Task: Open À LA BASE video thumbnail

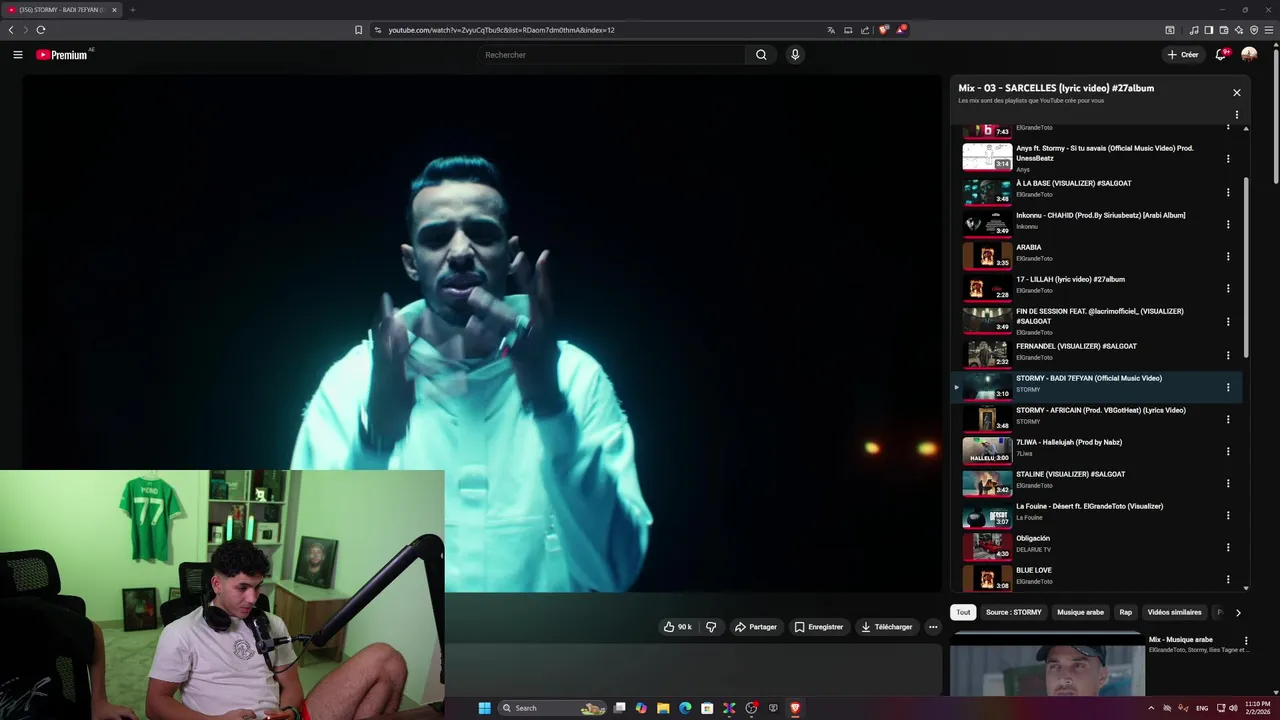Action: [x=987, y=191]
